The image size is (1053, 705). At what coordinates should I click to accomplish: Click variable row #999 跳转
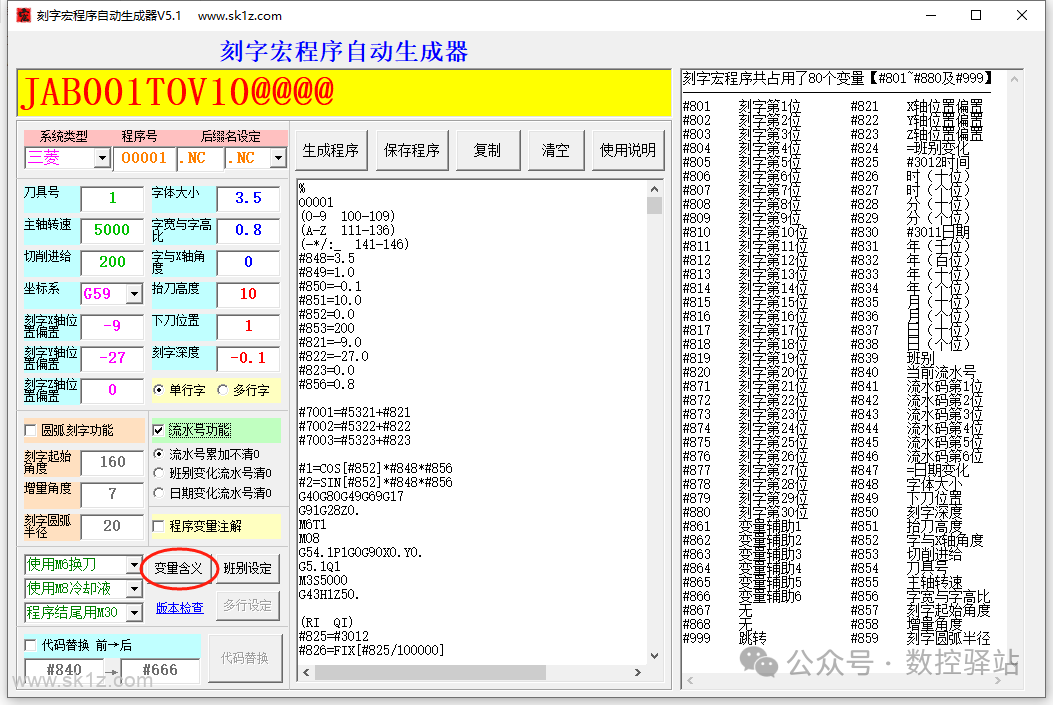725,638
